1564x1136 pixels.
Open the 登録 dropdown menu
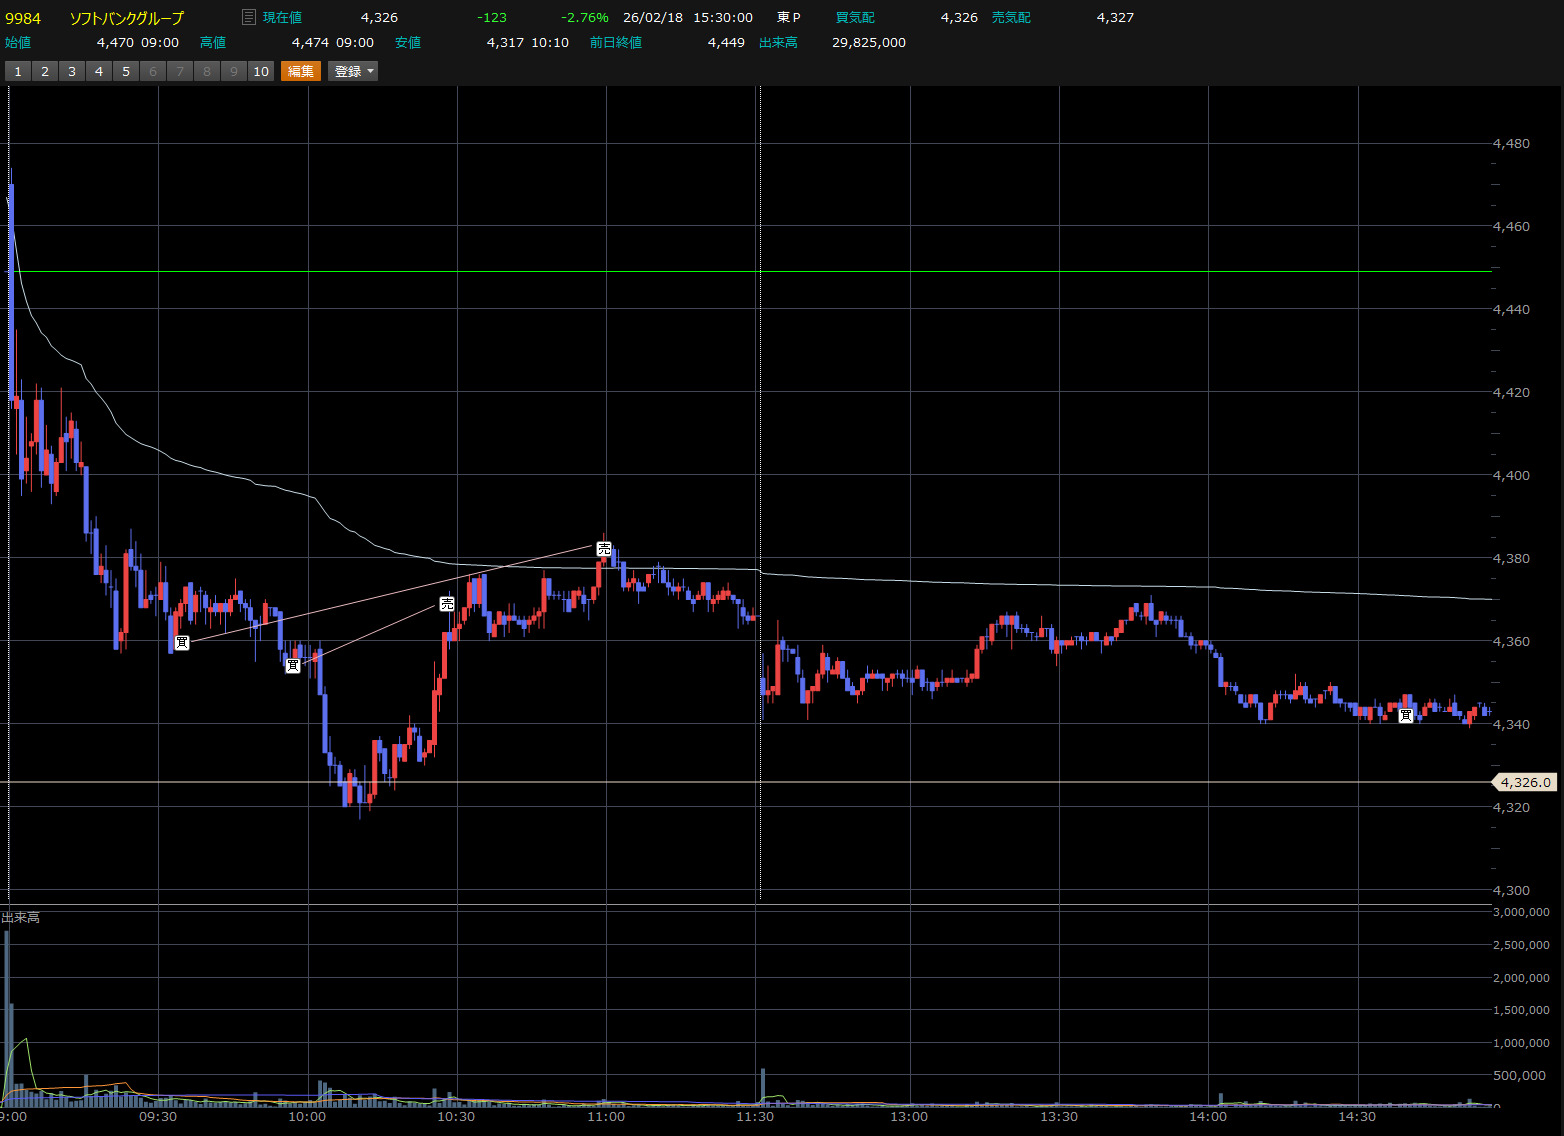(x=353, y=71)
